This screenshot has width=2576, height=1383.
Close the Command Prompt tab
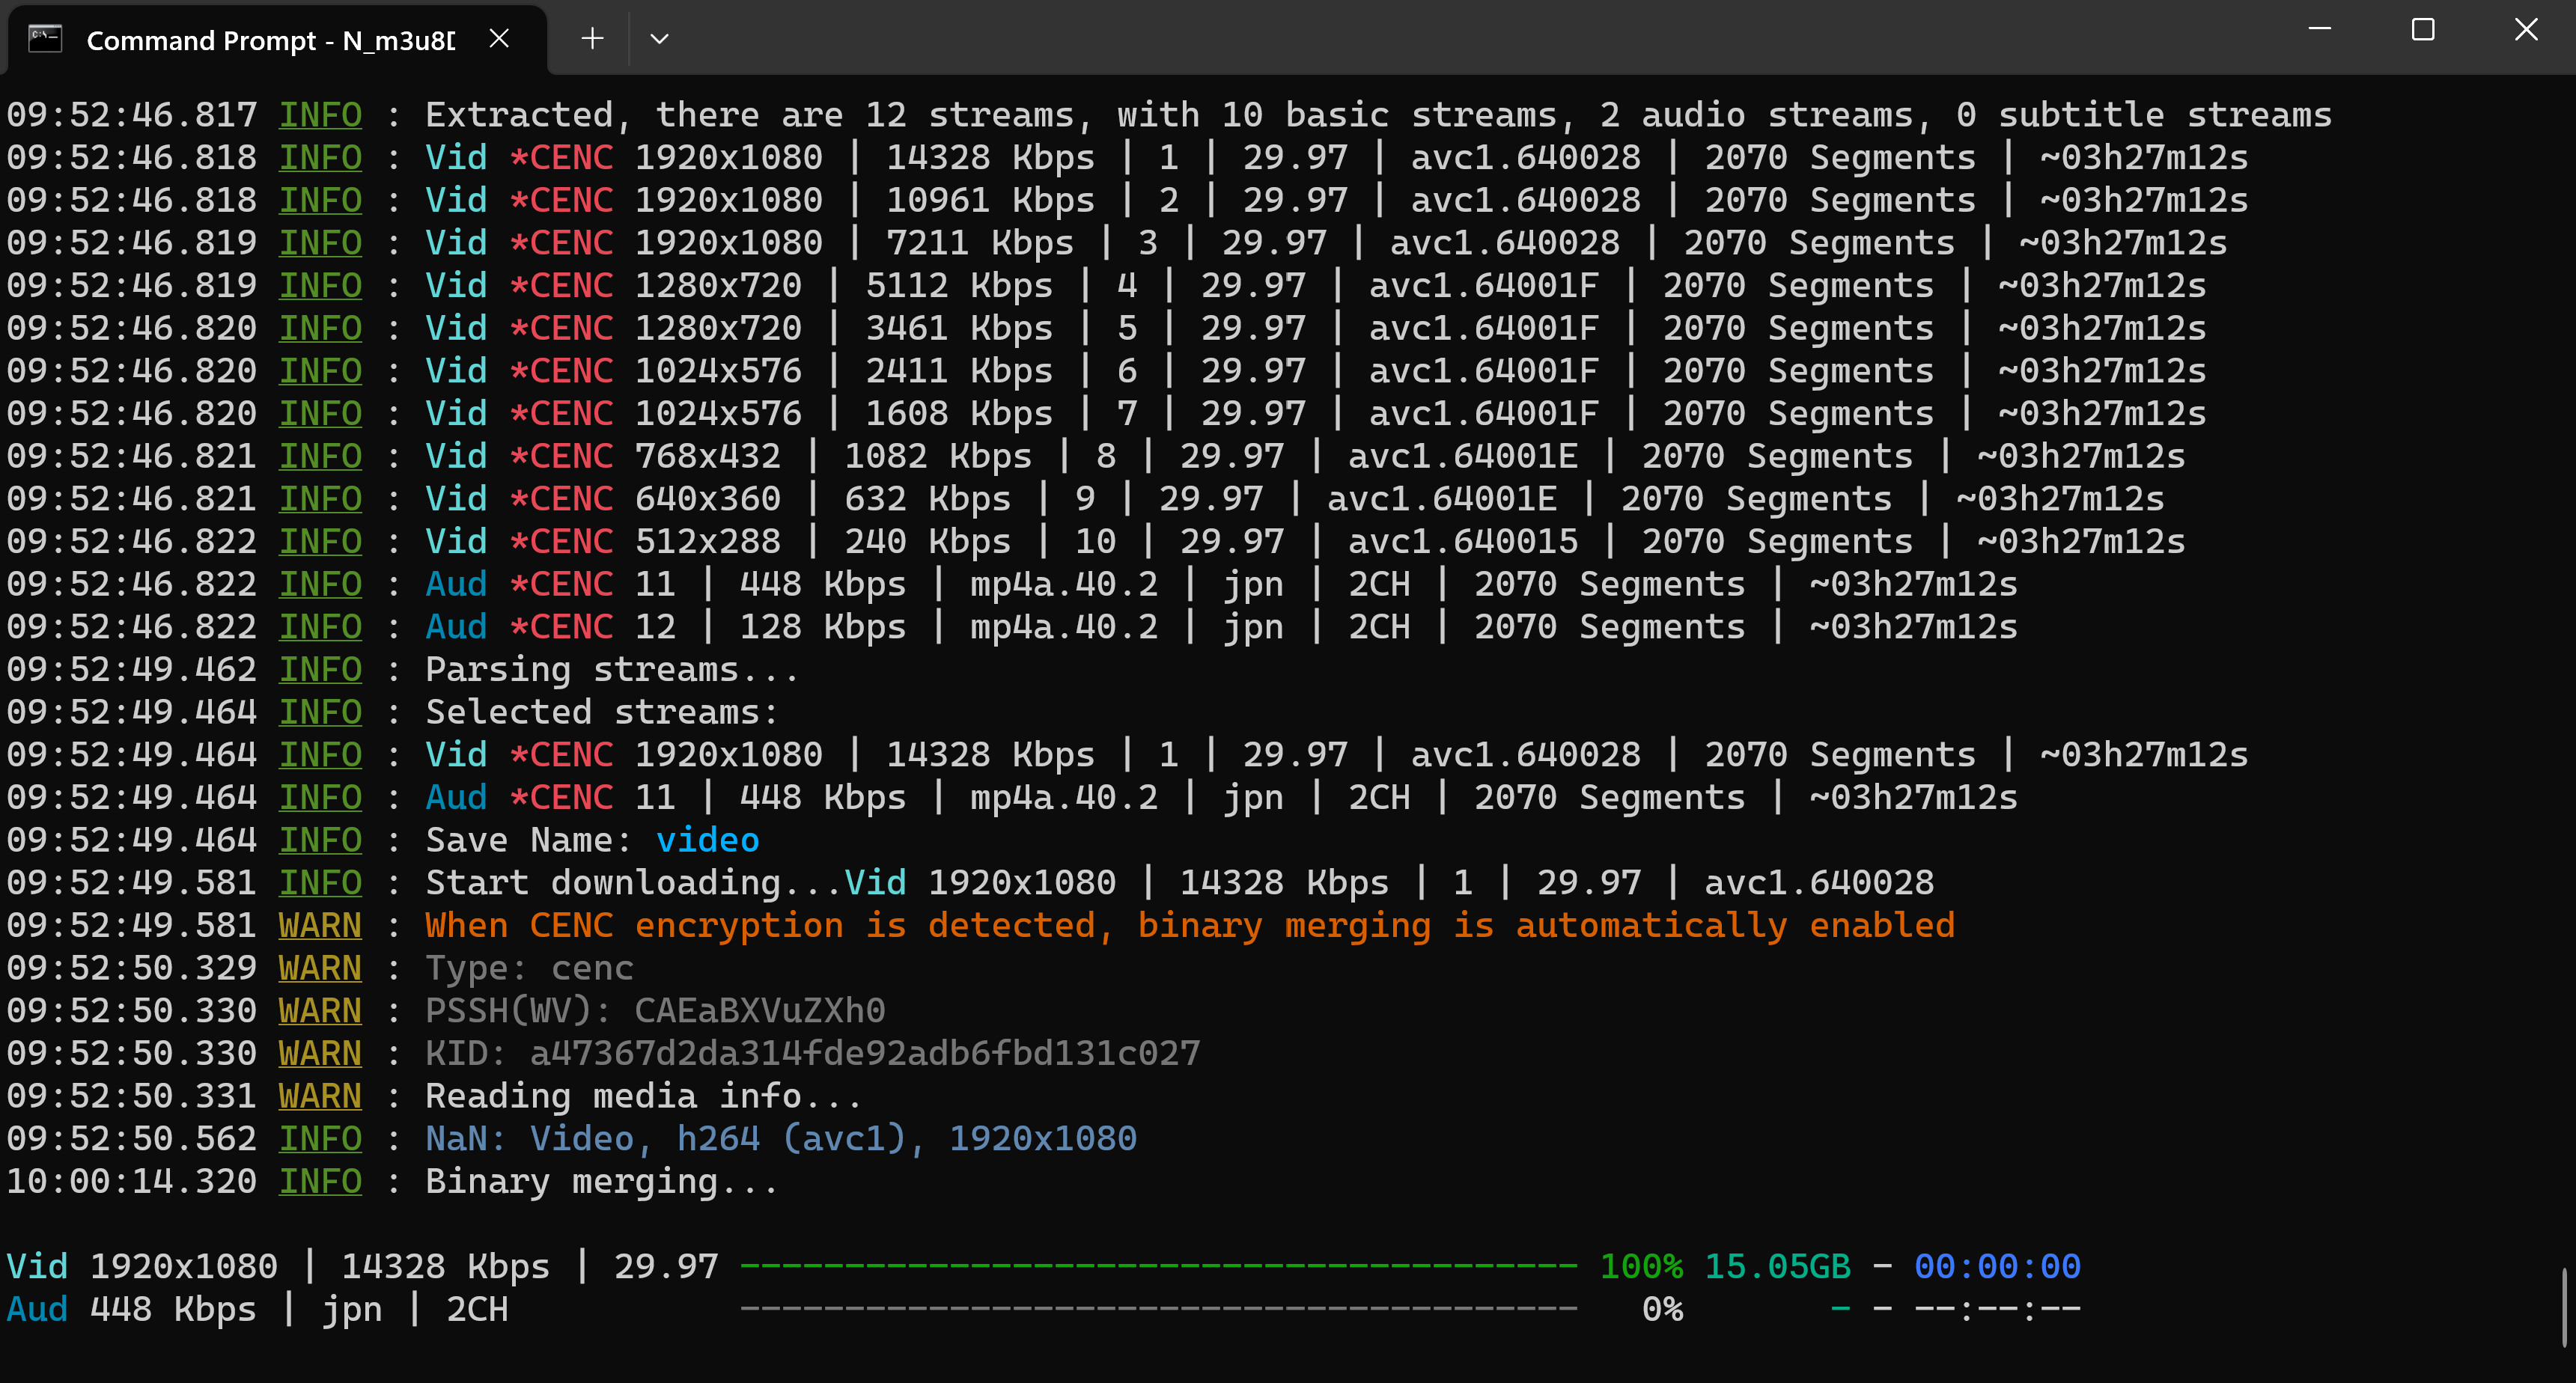499,39
